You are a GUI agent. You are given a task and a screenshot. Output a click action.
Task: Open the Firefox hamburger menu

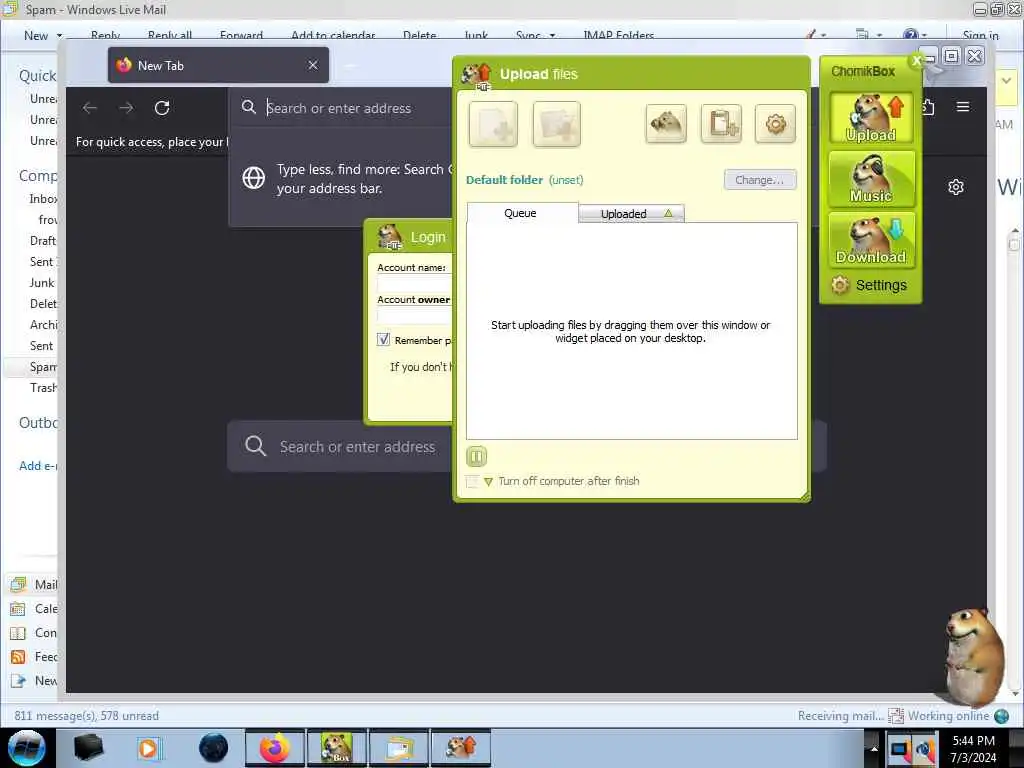coord(963,106)
